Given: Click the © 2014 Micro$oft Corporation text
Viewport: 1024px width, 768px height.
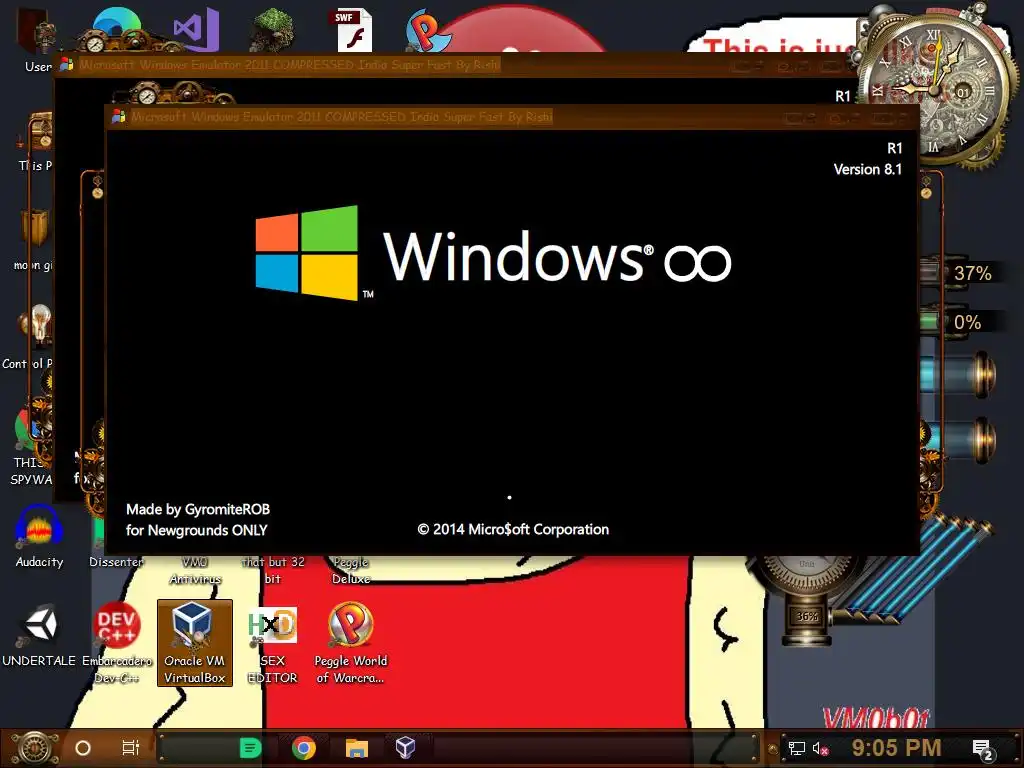Looking at the screenshot, I should 513,529.
